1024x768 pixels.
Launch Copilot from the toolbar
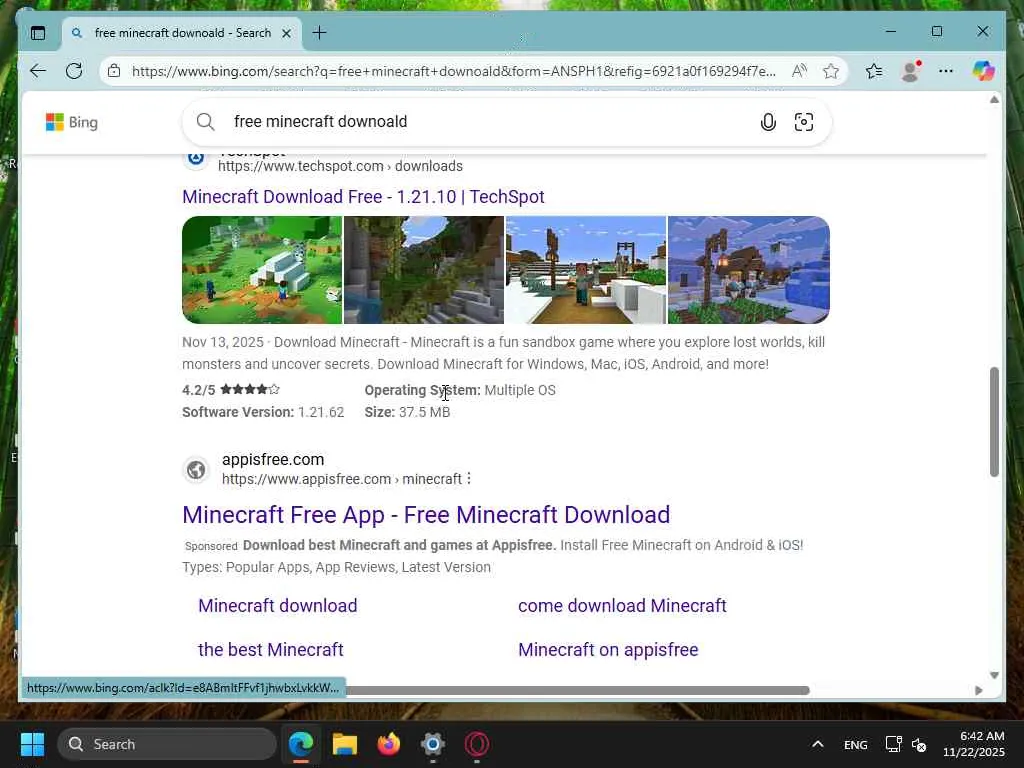(x=983, y=71)
